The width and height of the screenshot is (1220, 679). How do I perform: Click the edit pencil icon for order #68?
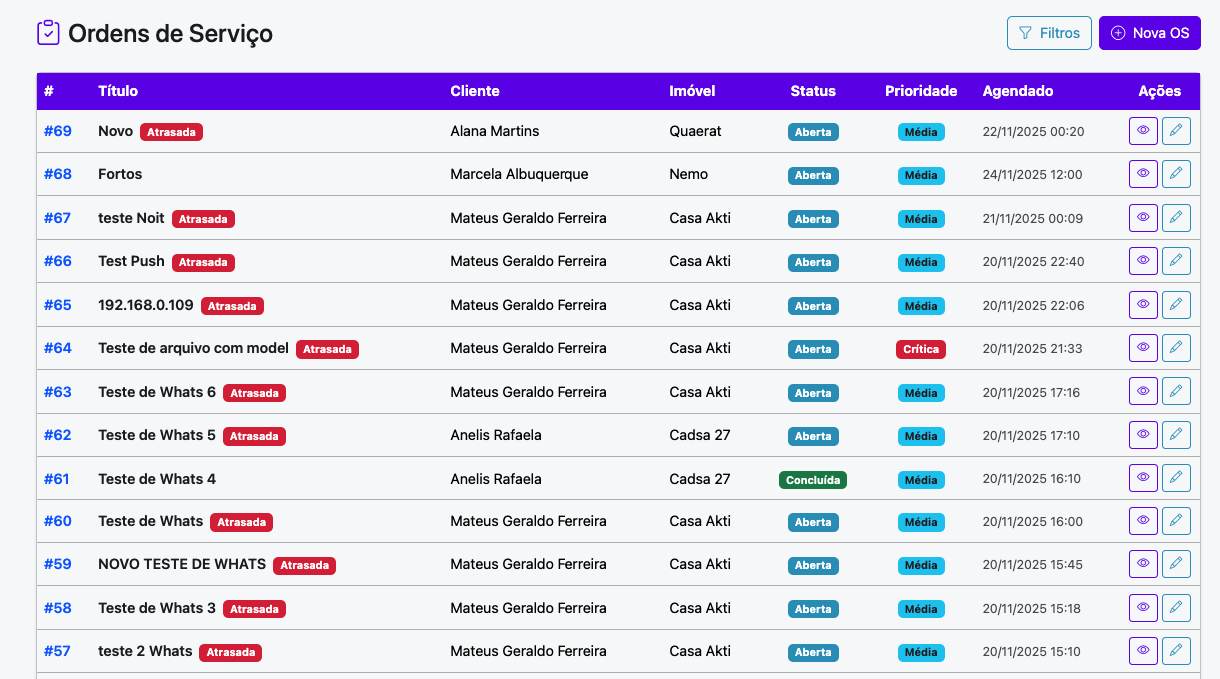1176,174
